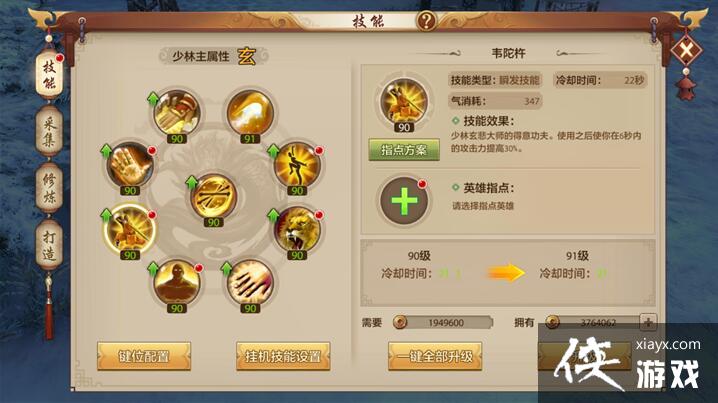The image size is (718, 403).
Task: Switch to the 打造 side tab
Action: coord(49,245)
